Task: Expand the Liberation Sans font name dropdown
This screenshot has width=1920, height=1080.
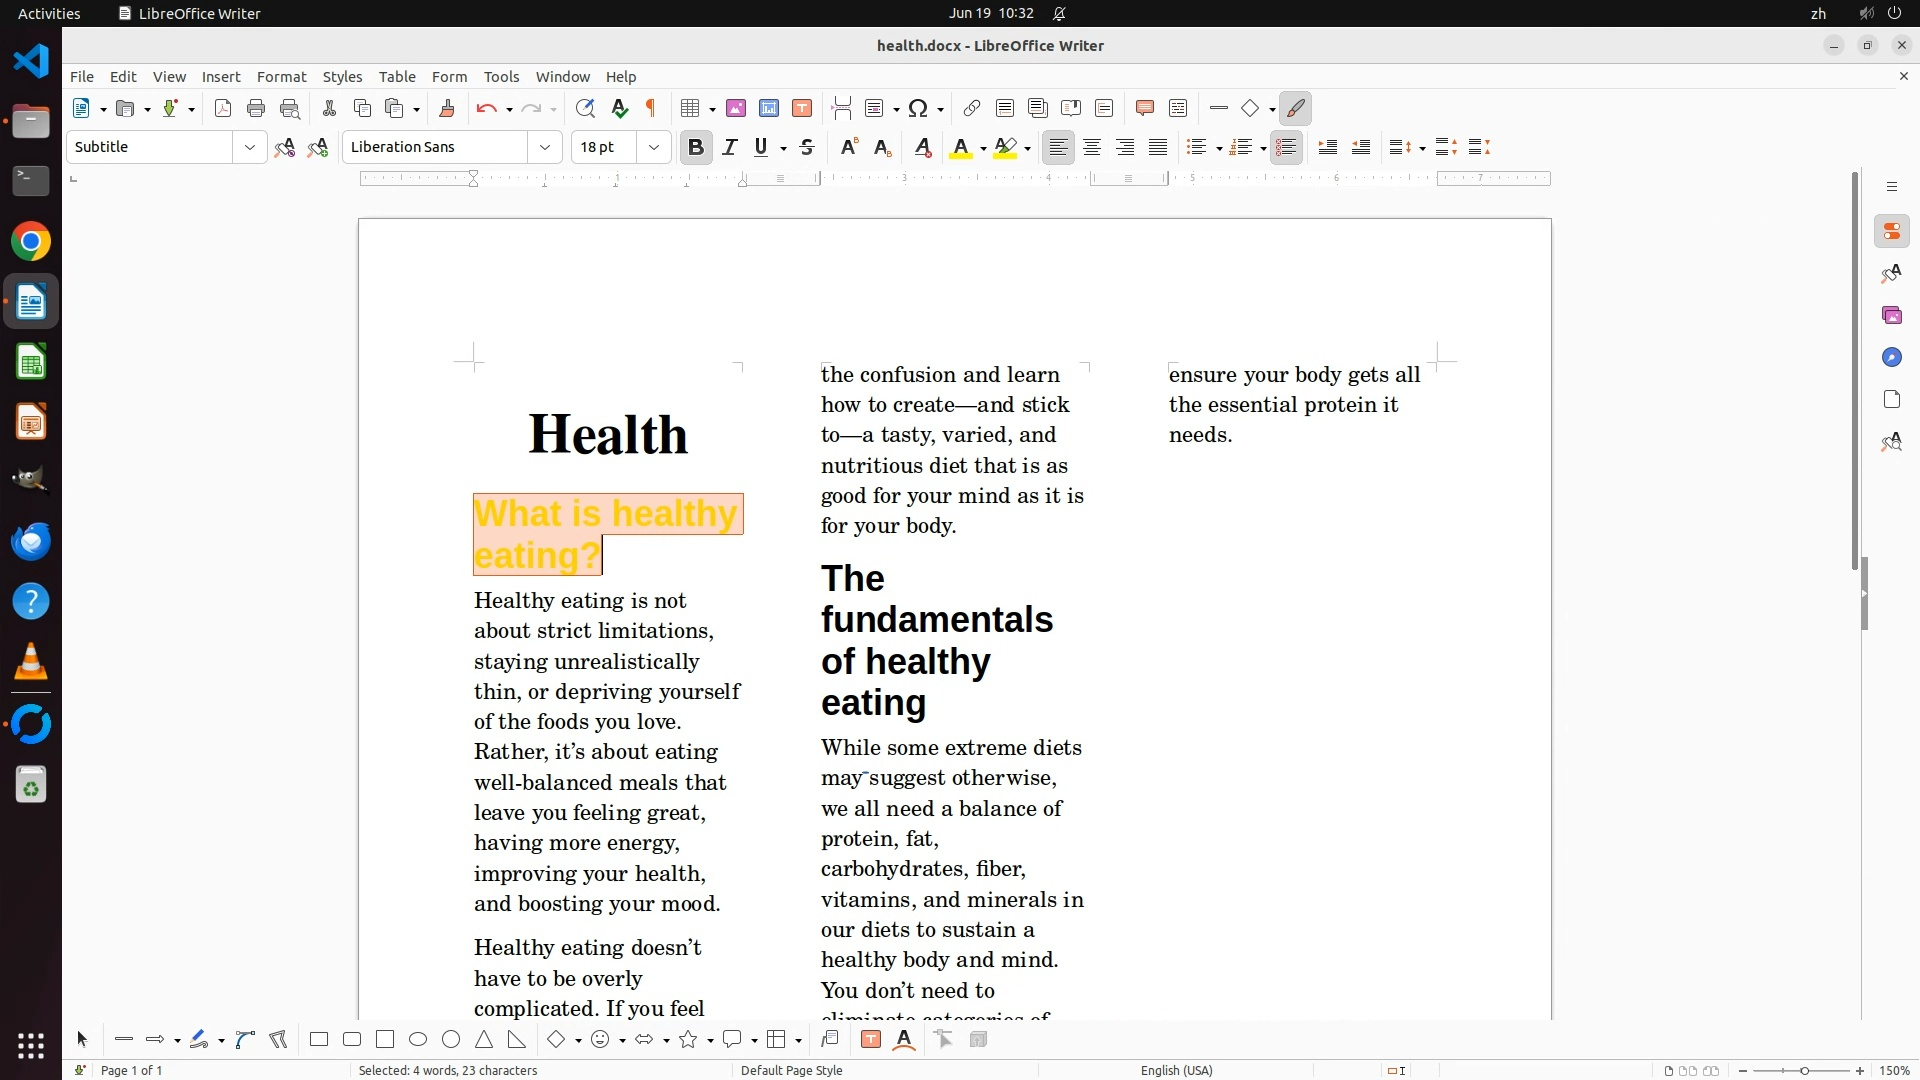Action: coord(545,148)
